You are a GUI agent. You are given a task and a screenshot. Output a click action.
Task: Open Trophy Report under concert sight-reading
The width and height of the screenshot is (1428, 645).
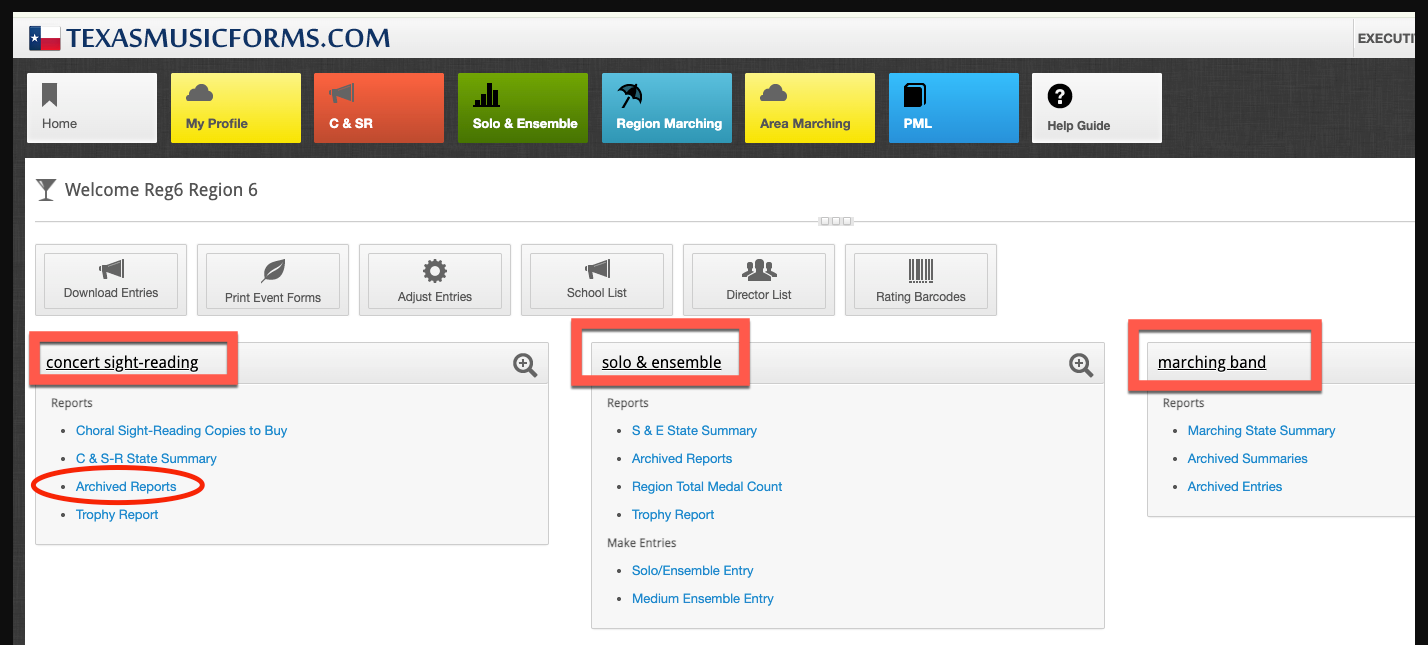pyautogui.click(x=117, y=515)
